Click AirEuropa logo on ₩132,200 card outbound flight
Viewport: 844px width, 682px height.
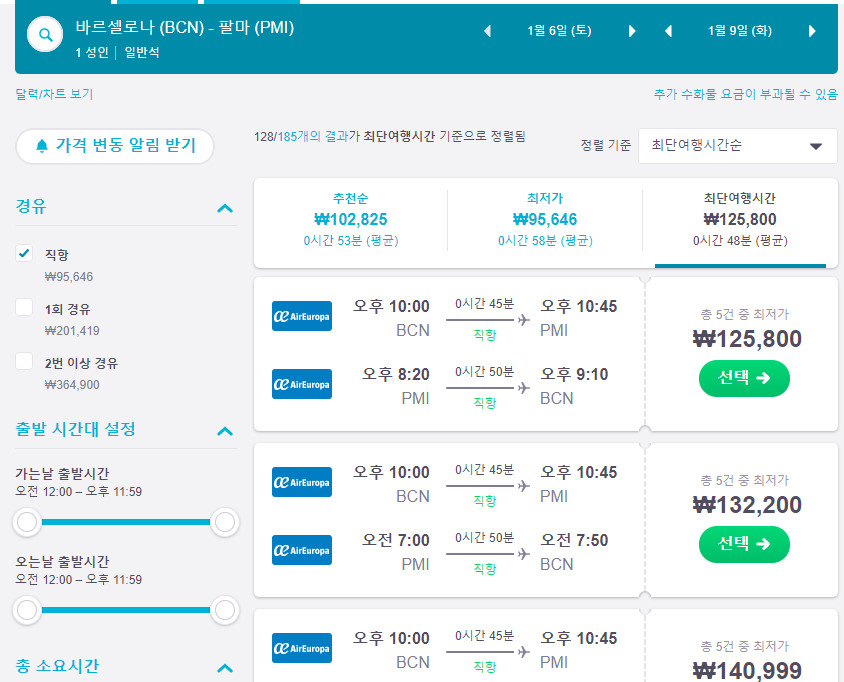coord(302,482)
